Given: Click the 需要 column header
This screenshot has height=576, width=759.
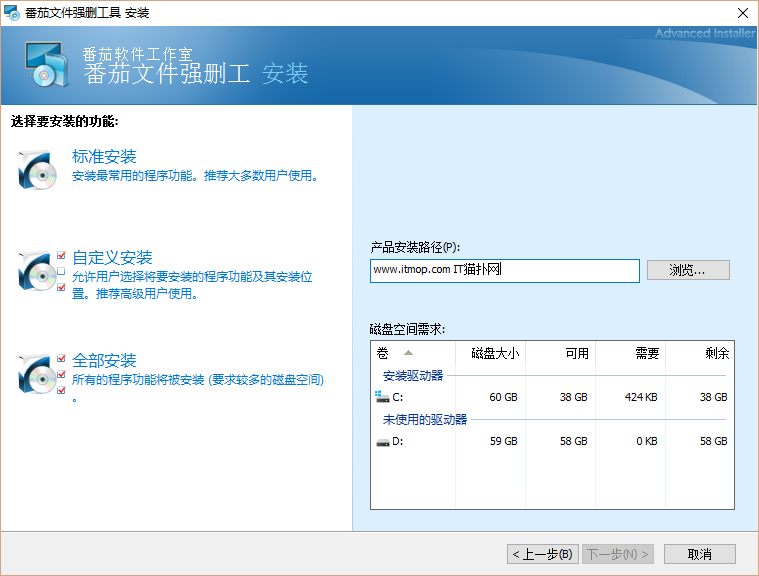Looking at the screenshot, I should point(630,353).
